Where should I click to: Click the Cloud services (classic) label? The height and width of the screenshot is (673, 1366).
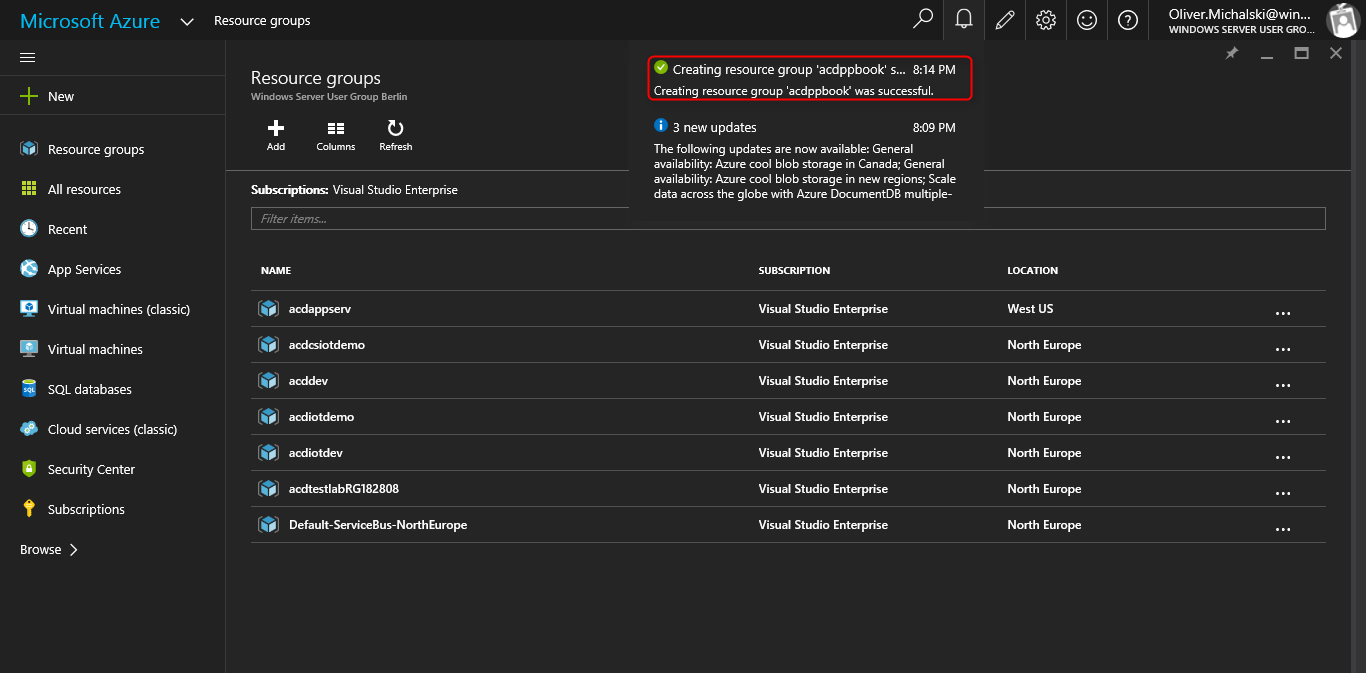click(x=112, y=429)
